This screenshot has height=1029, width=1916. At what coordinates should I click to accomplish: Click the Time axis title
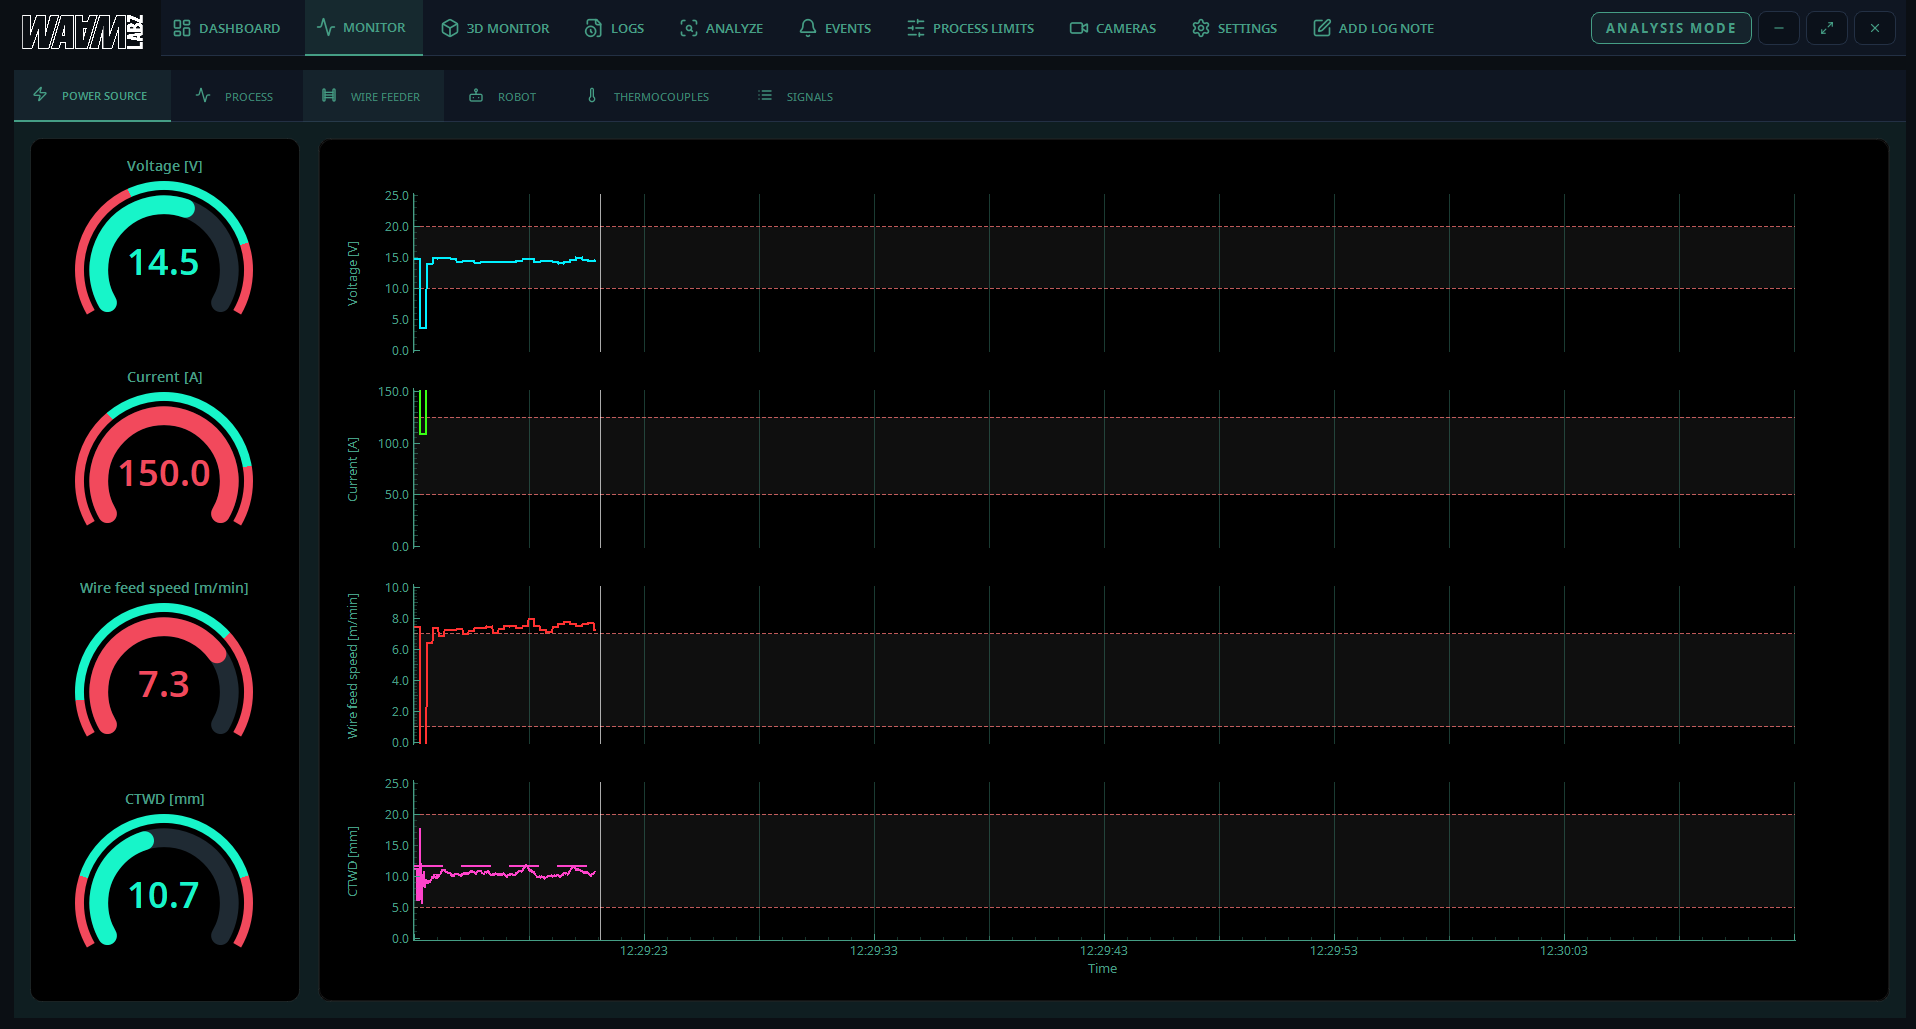1102,969
